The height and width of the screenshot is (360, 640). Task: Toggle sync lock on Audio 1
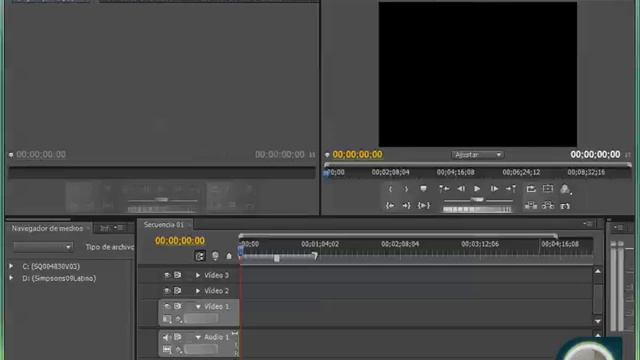coord(178,337)
